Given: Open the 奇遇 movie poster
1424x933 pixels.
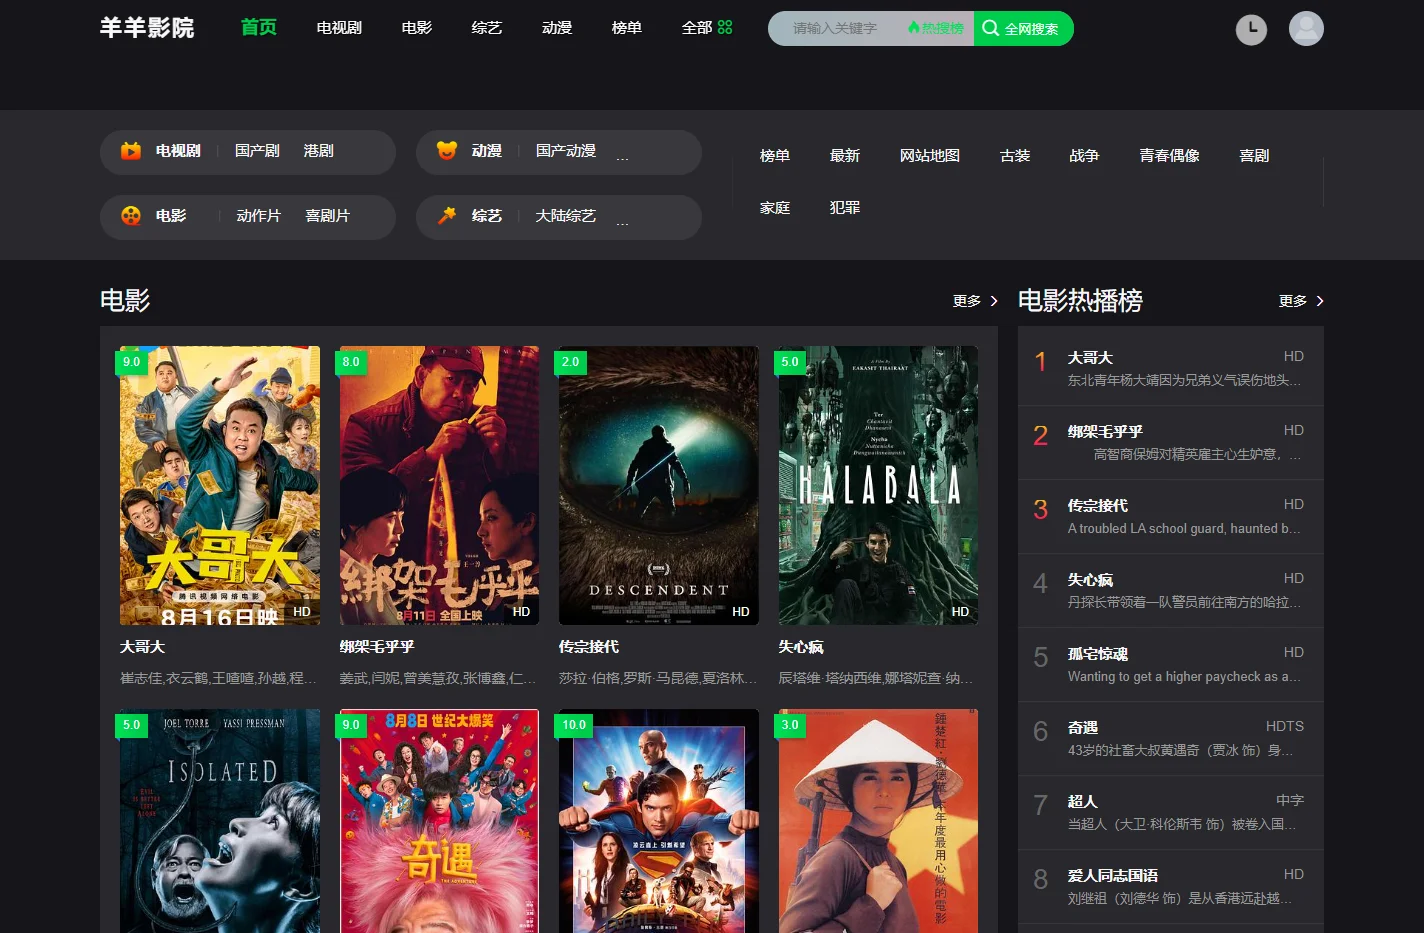Looking at the screenshot, I should click(439, 821).
